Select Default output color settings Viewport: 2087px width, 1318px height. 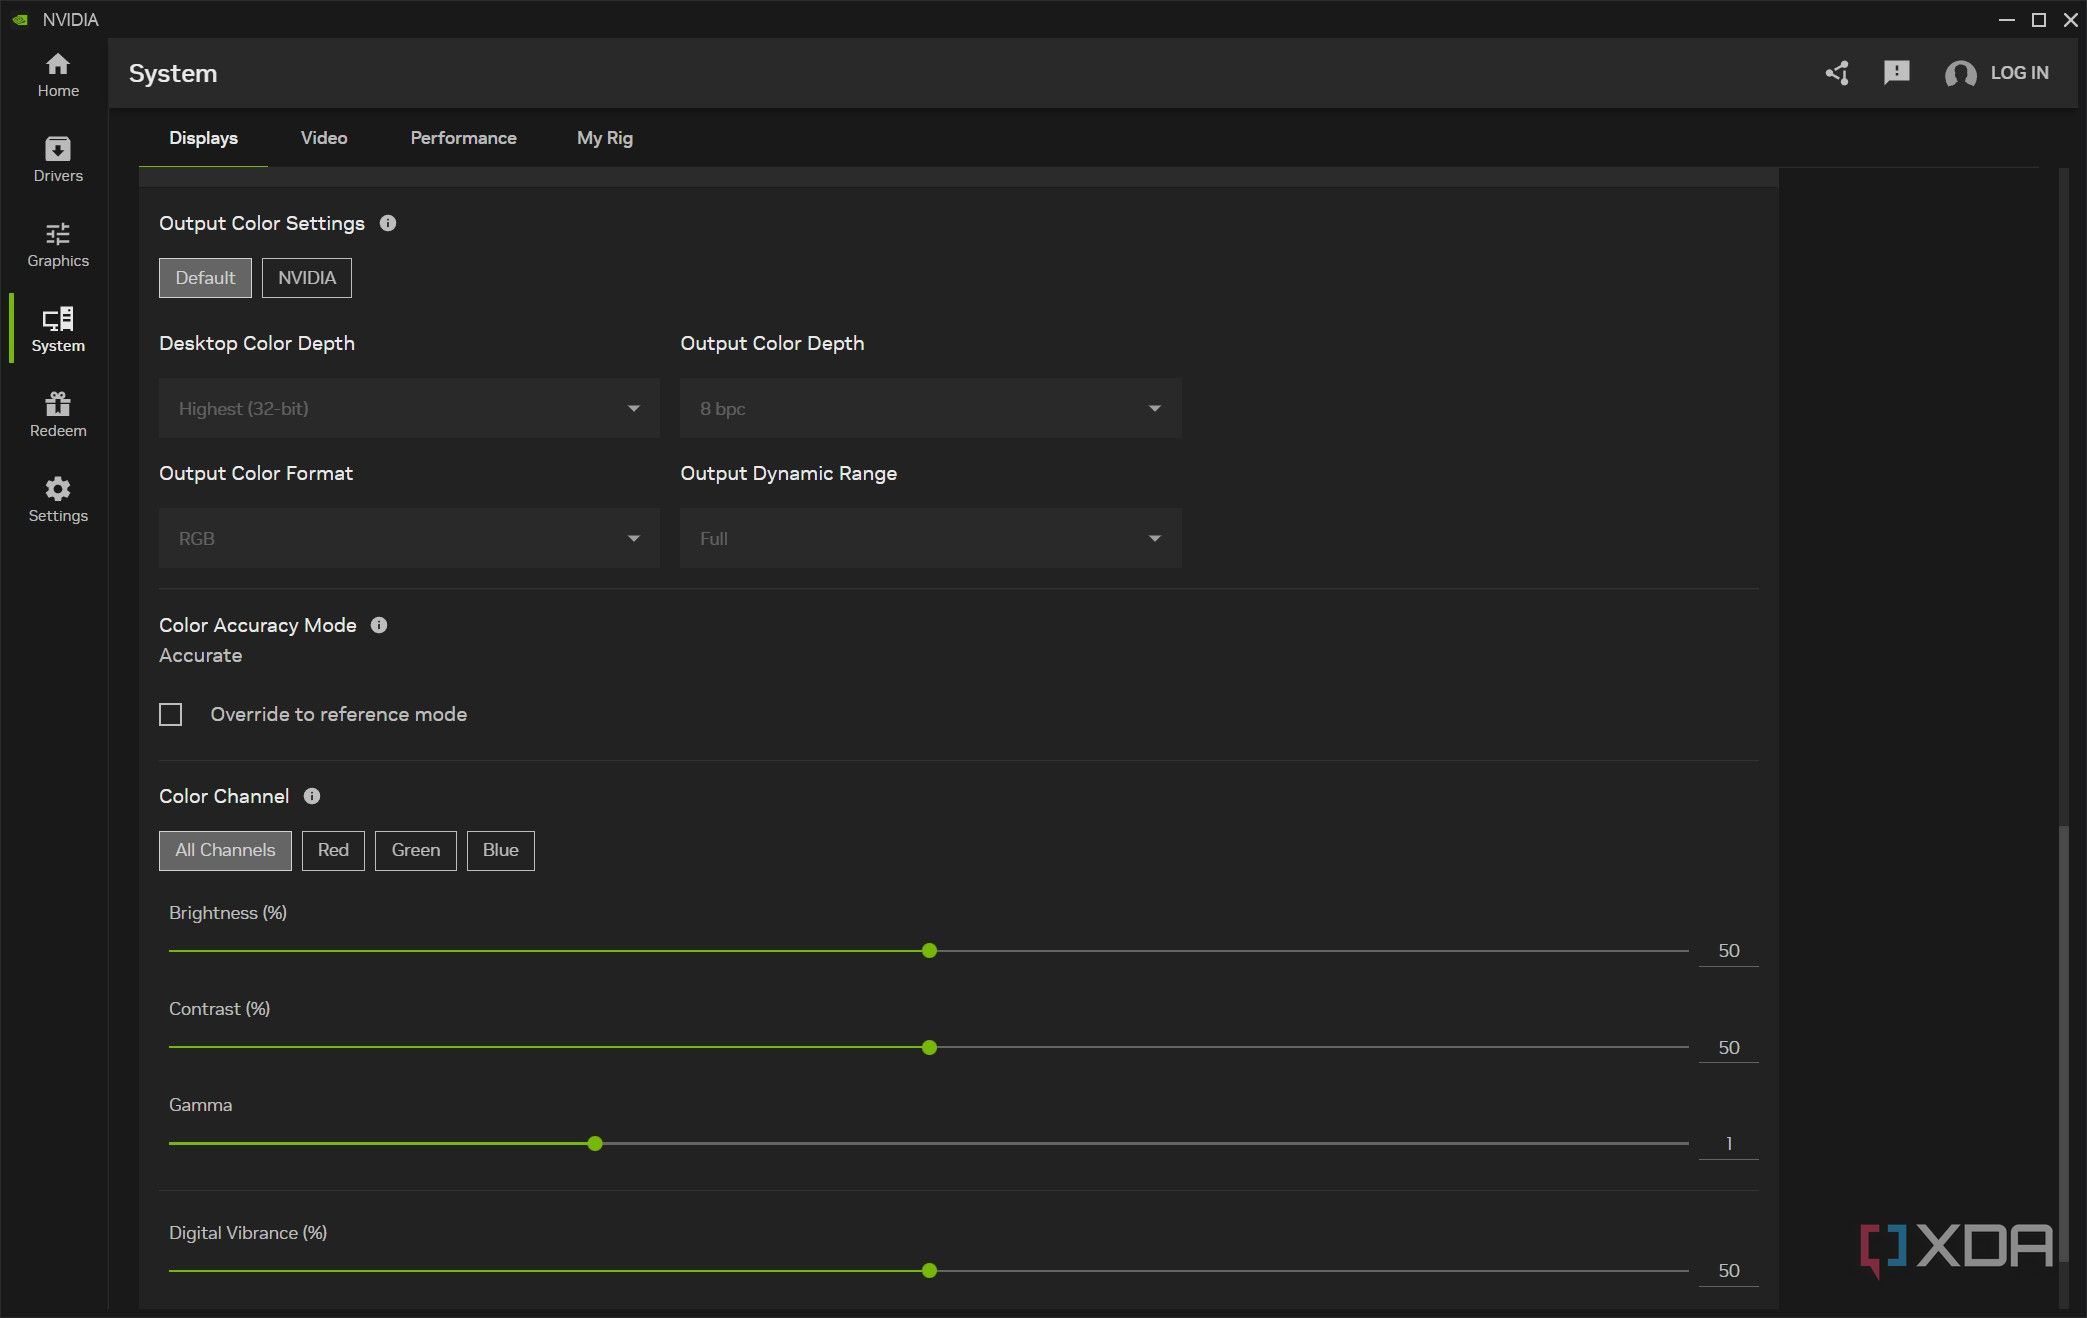(x=205, y=278)
